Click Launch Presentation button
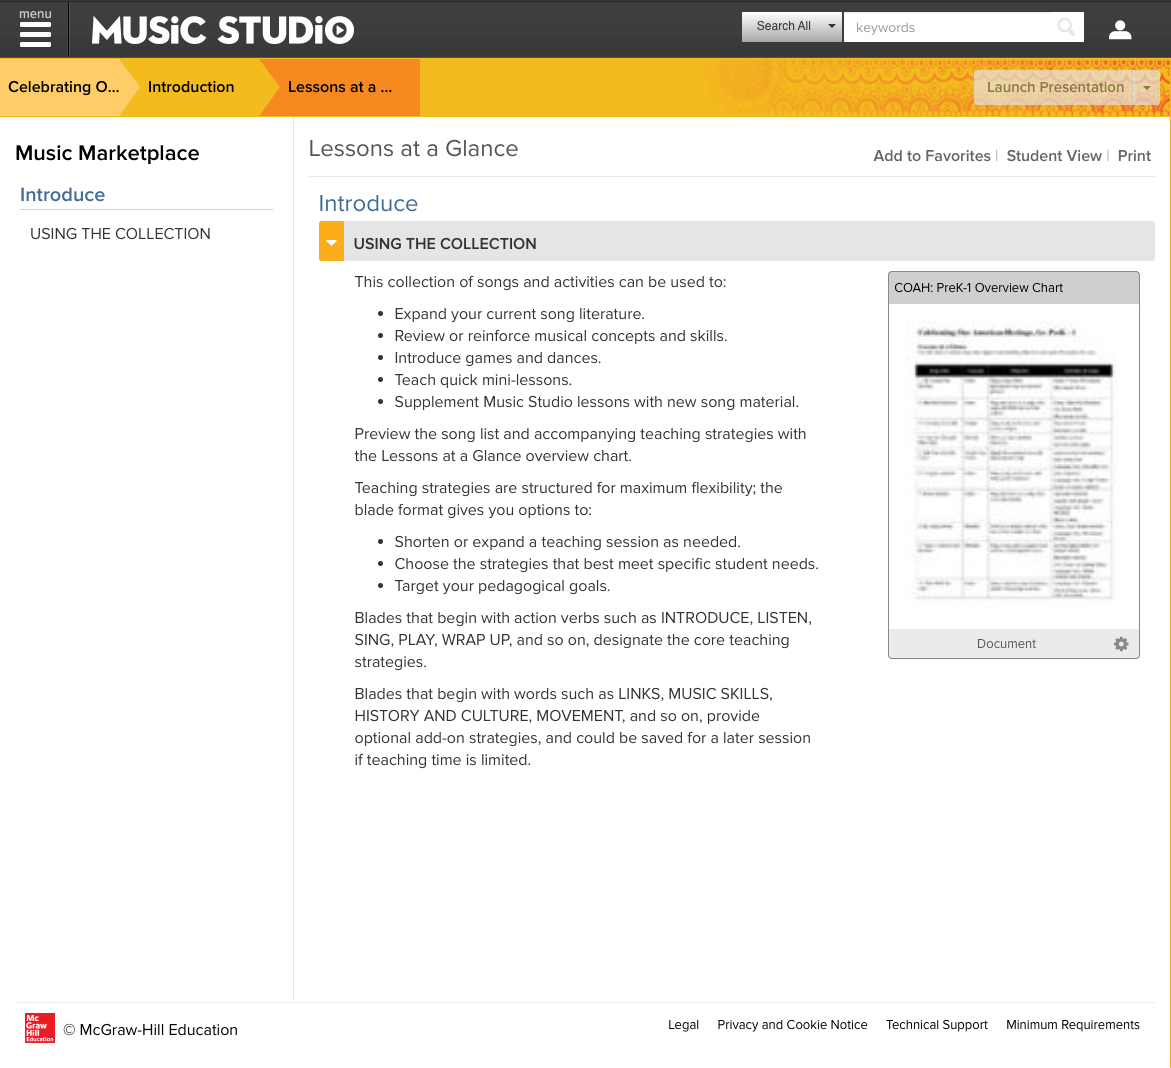The height and width of the screenshot is (1068, 1171). click(x=1054, y=87)
